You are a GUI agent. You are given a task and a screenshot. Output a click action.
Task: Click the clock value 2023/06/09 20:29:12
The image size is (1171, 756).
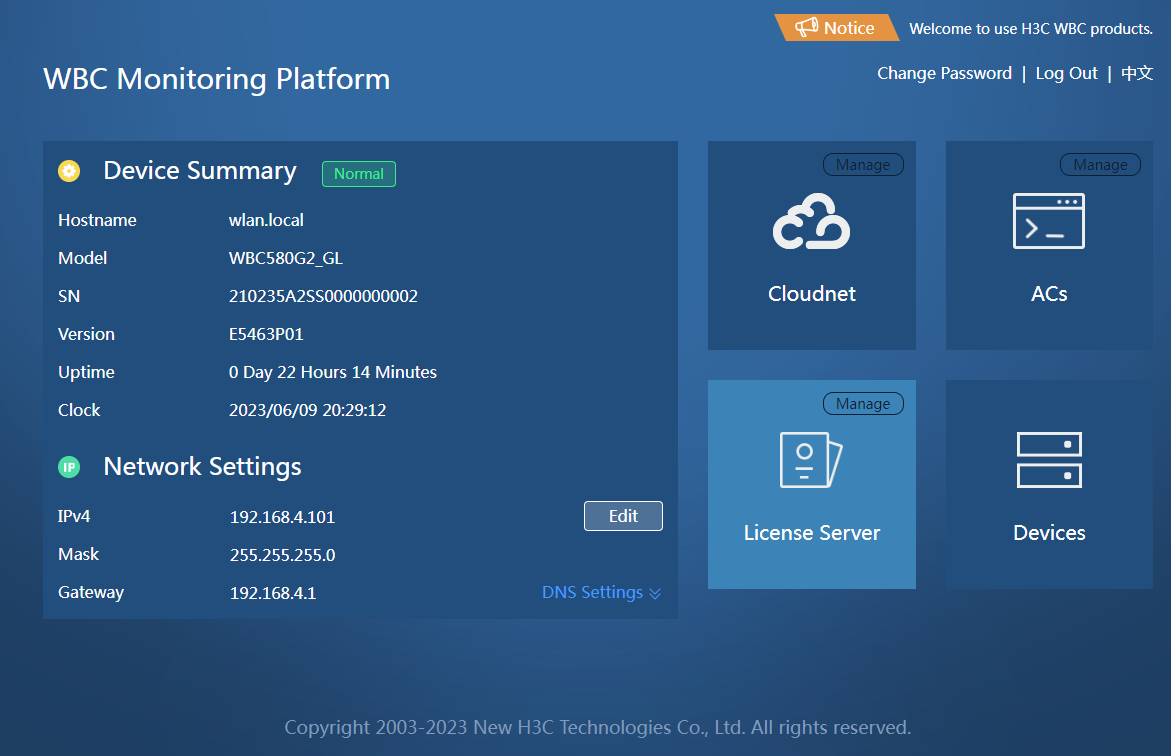pyautogui.click(x=308, y=410)
